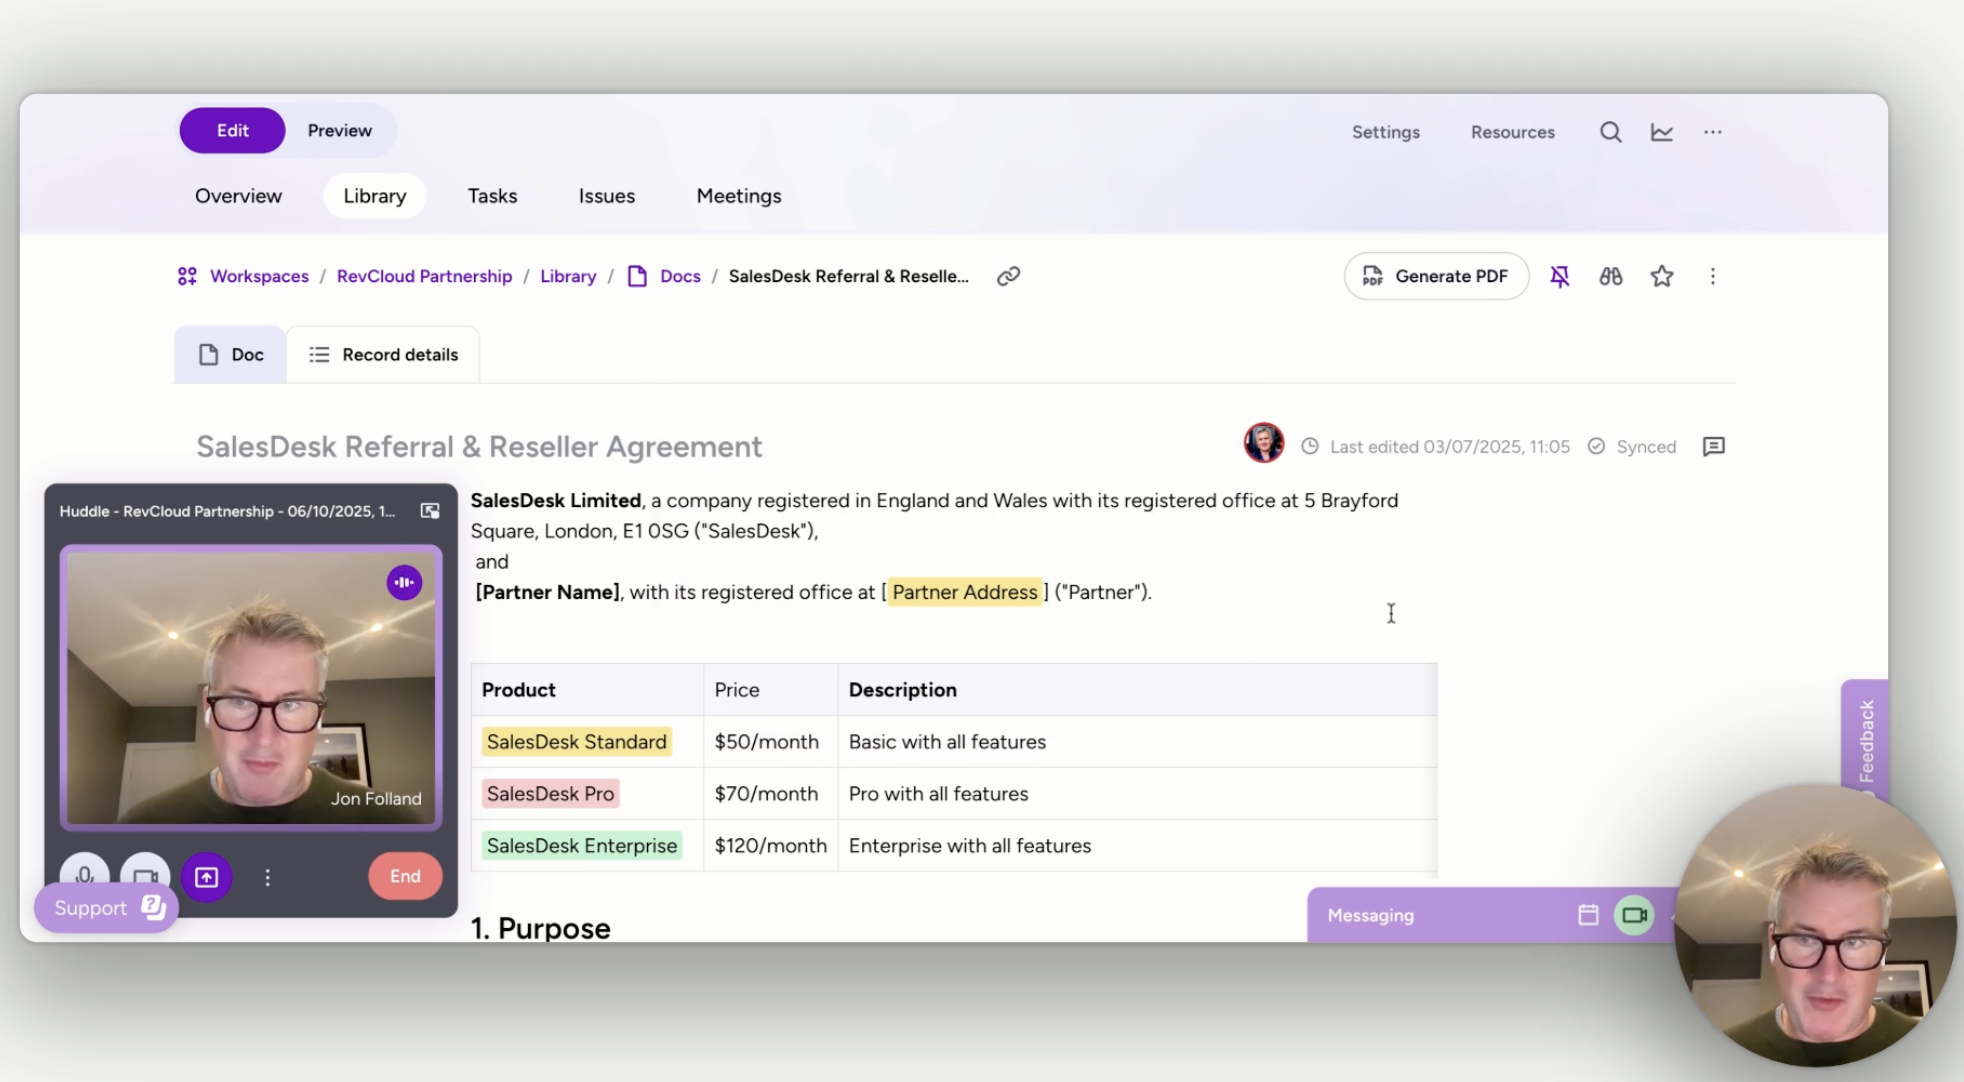
Task: End the huddle call
Action: [405, 876]
